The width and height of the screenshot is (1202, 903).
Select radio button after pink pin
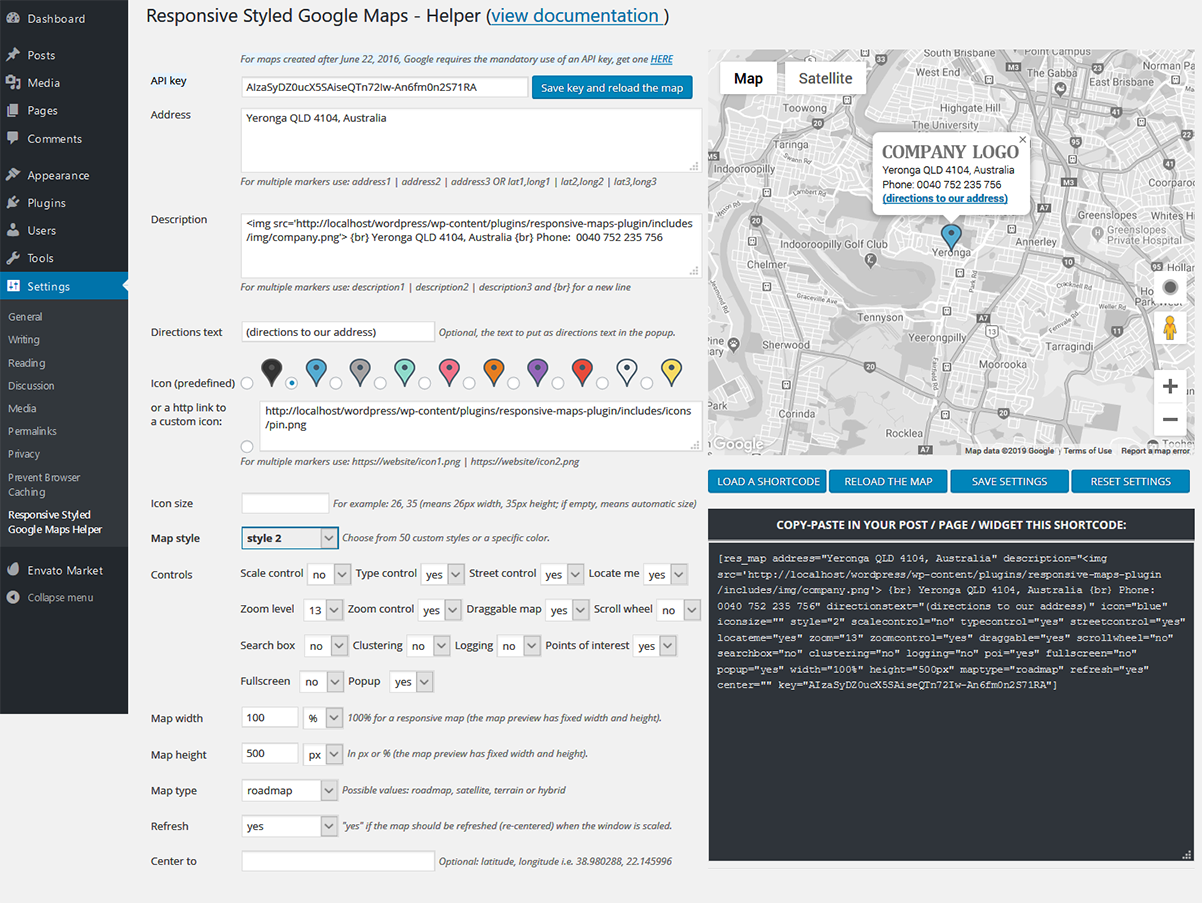click(x=469, y=383)
